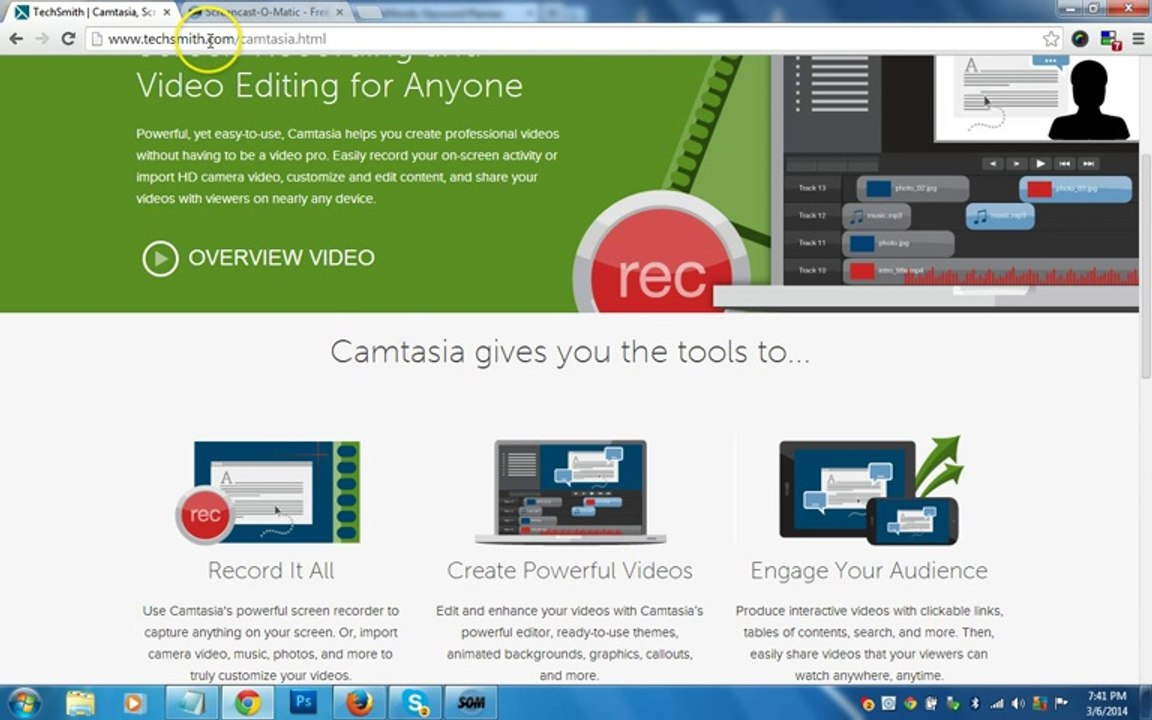
Task: Click the Chrome icon in system tray
Action: [x=910, y=704]
